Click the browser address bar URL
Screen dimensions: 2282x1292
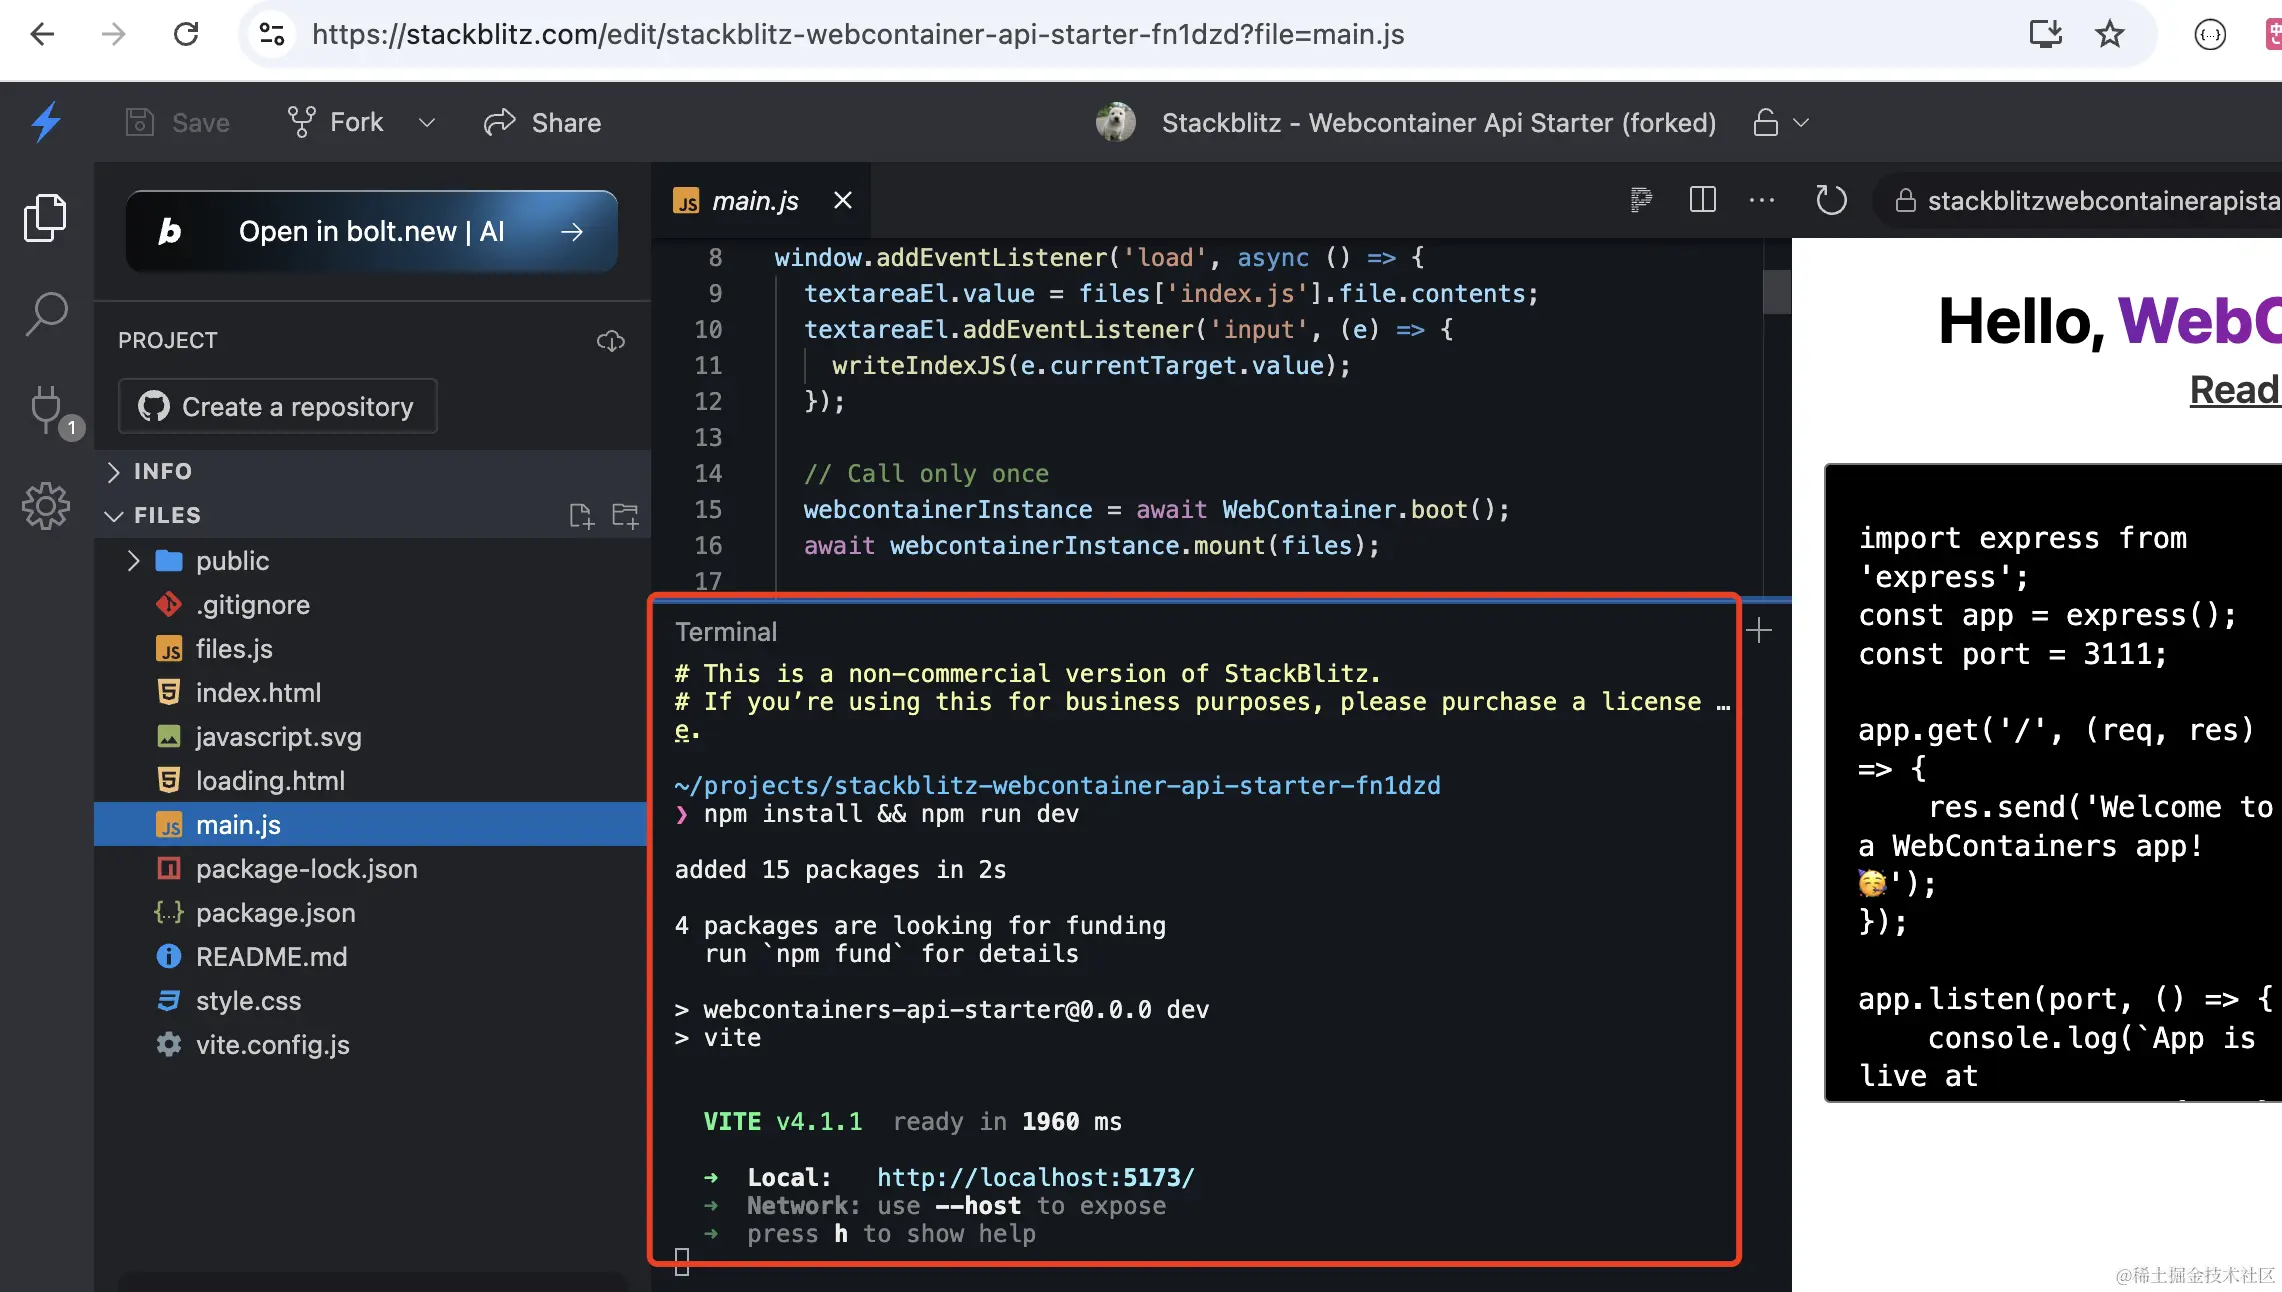pos(857,35)
